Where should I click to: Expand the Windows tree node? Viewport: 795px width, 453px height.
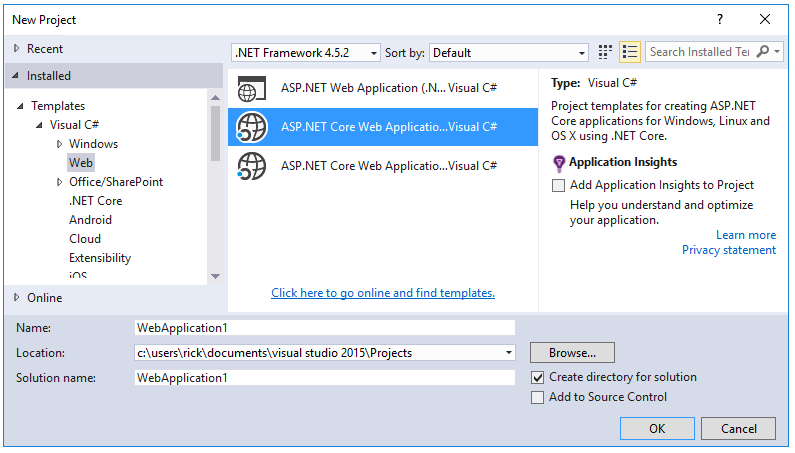[x=59, y=144]
